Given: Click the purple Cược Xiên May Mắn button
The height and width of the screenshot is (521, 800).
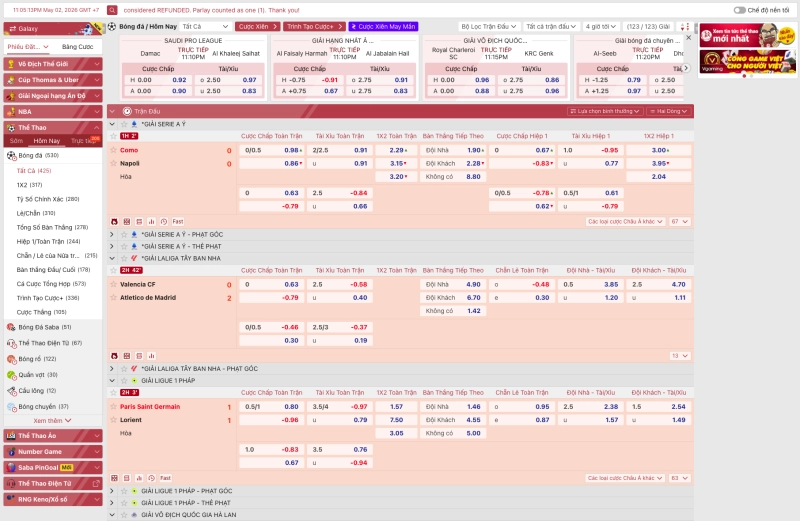Looking at the screenshot, I should click(383, 27).
